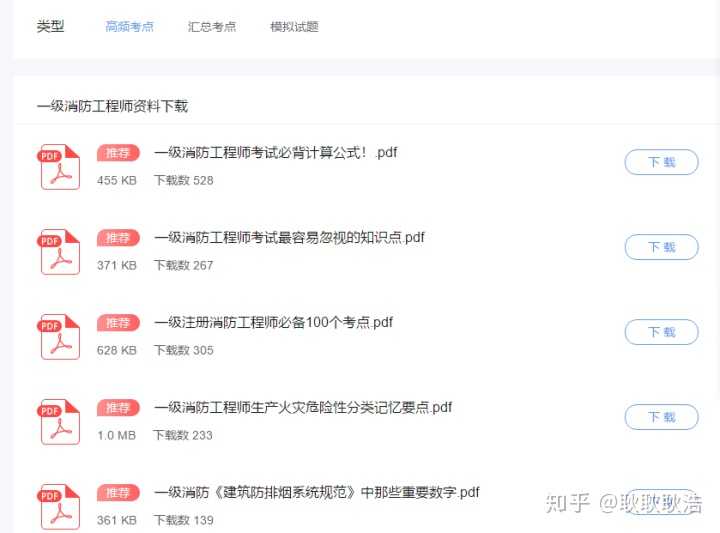Download 最容易忽视的知识点 pdf

(661, 247)
